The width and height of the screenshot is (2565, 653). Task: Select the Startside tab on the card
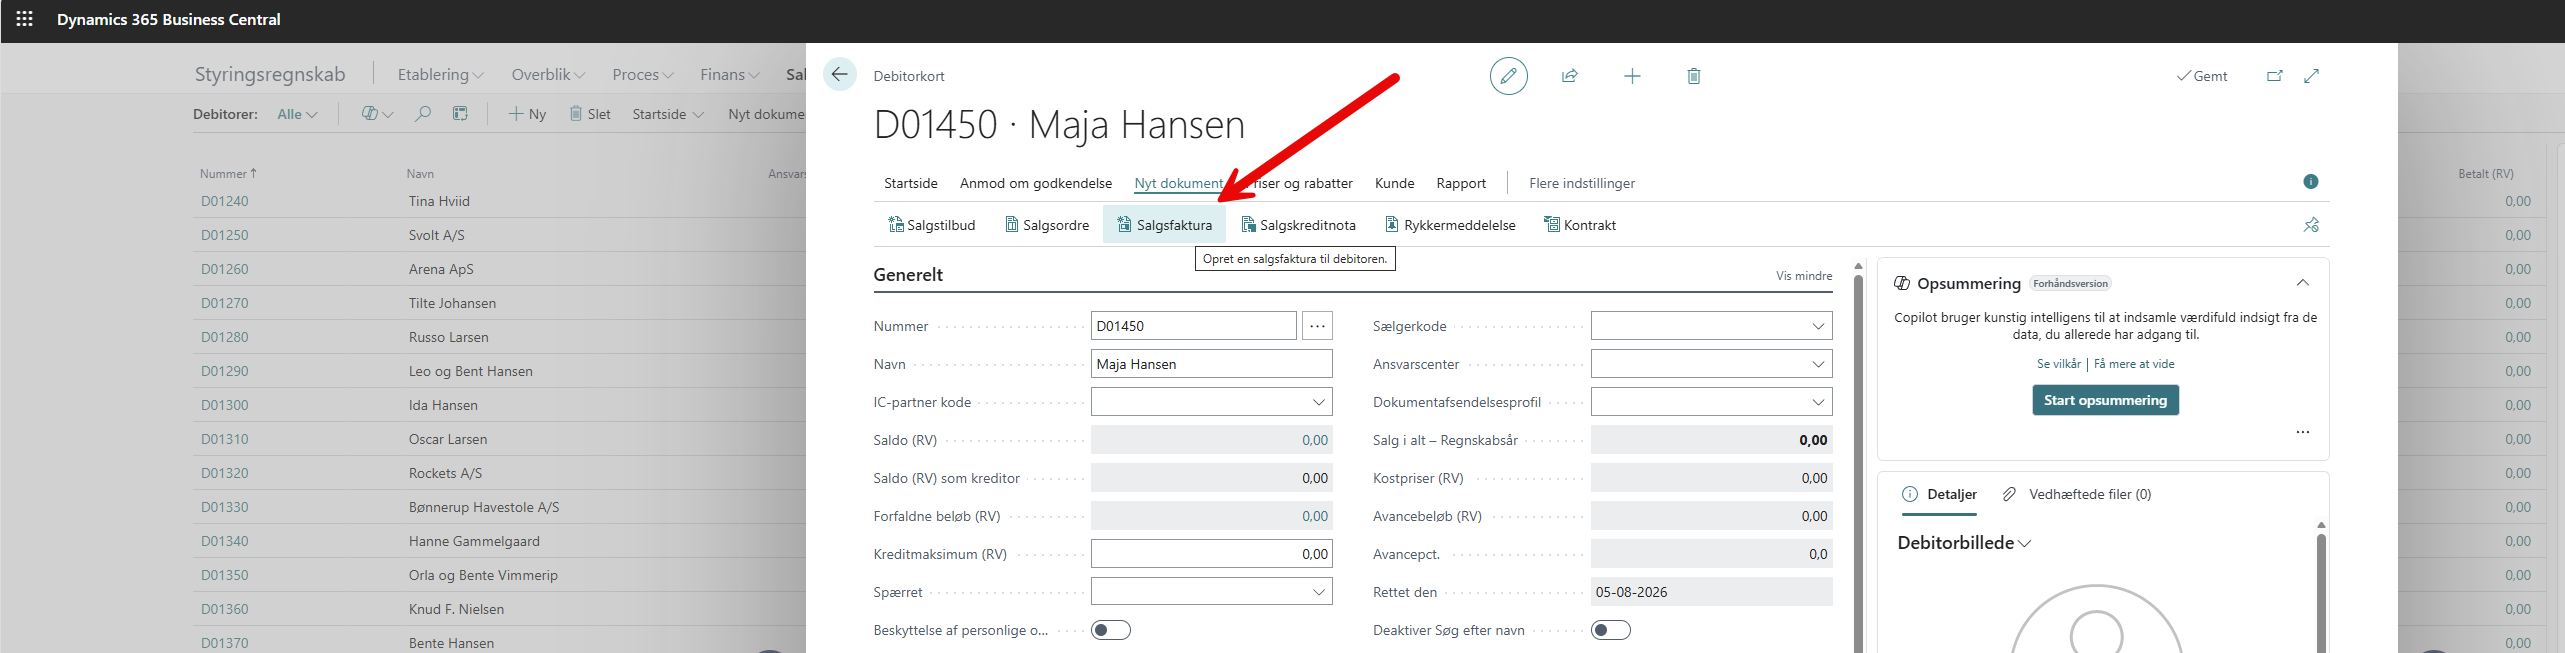[x=911, y=183]
